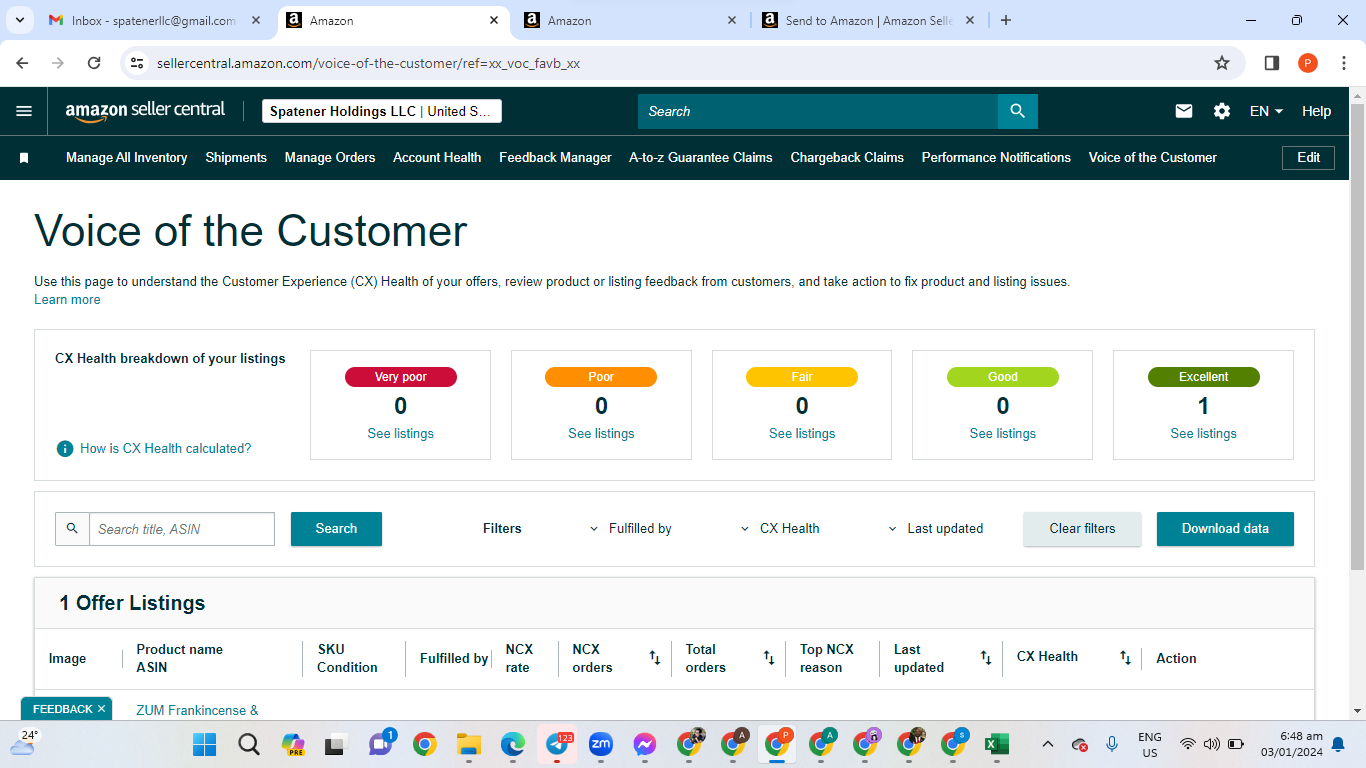Screen dimensions: 1366x768
Task: Reload the page
Action: coord(94,63)
